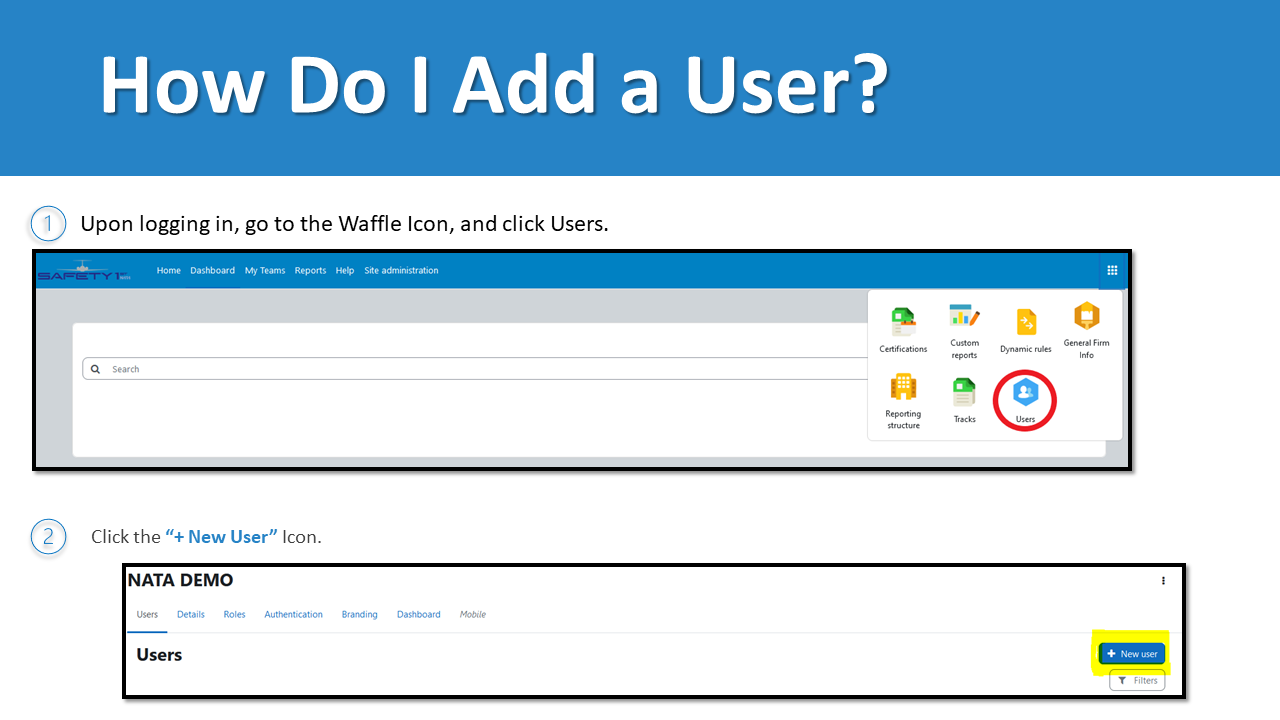Open the Waffle icon in the top bar
This screenshot has height=720, width=1280.
tap(1112, 270)
